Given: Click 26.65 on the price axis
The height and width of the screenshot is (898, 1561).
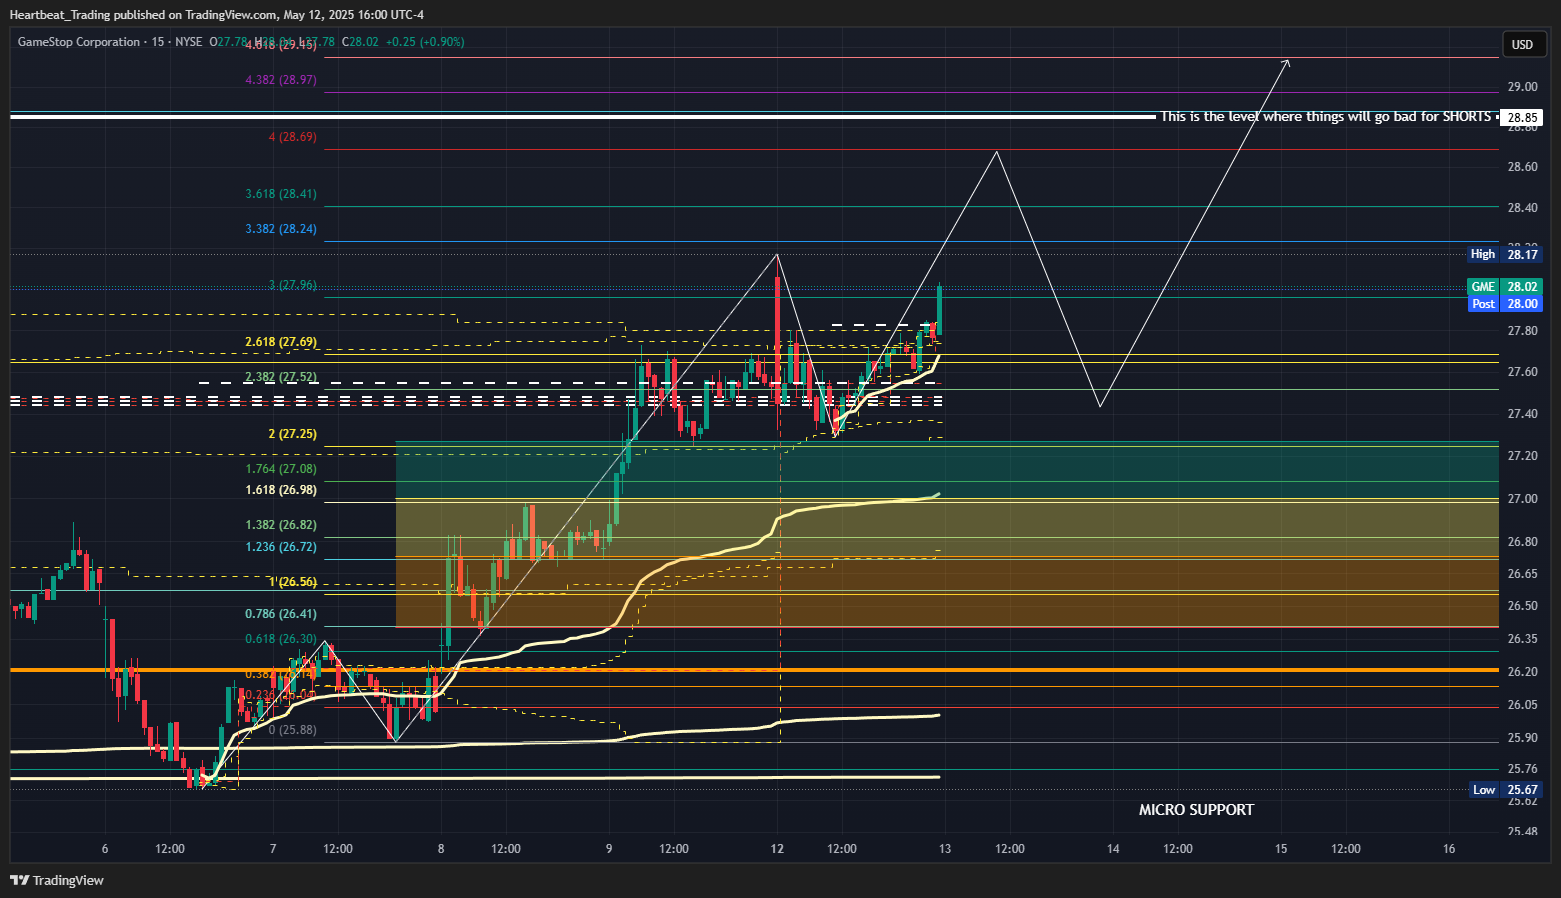Looking at the screenshot, I should (x=1522, y=574).
